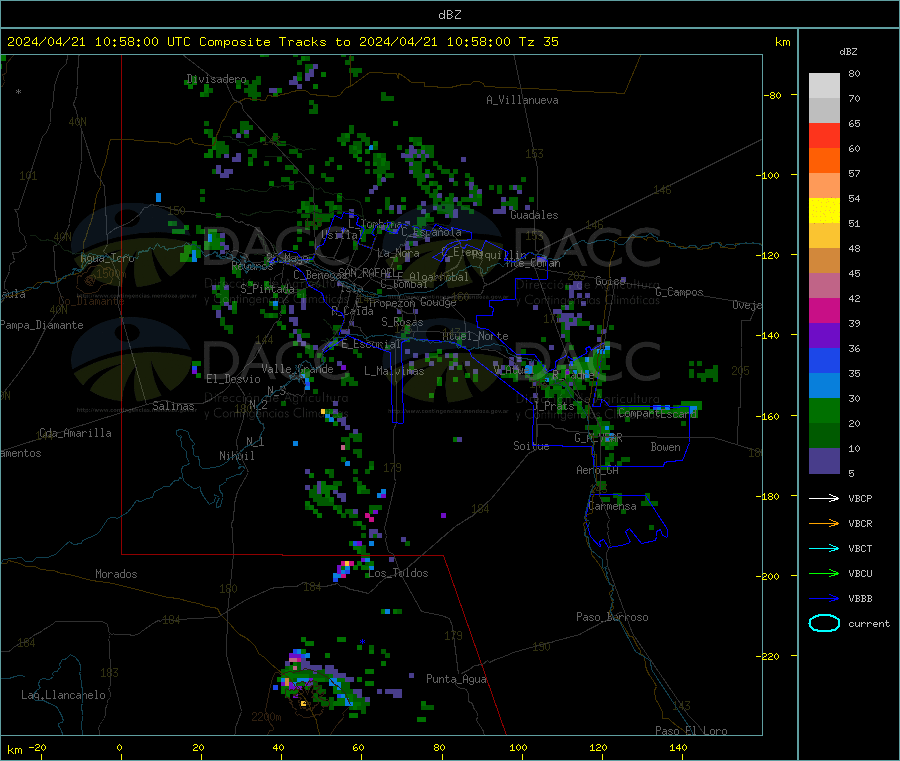This screenshot has height=761, width=900.
Task: Click the Los_Toldos map label
Action: [398, 573]
